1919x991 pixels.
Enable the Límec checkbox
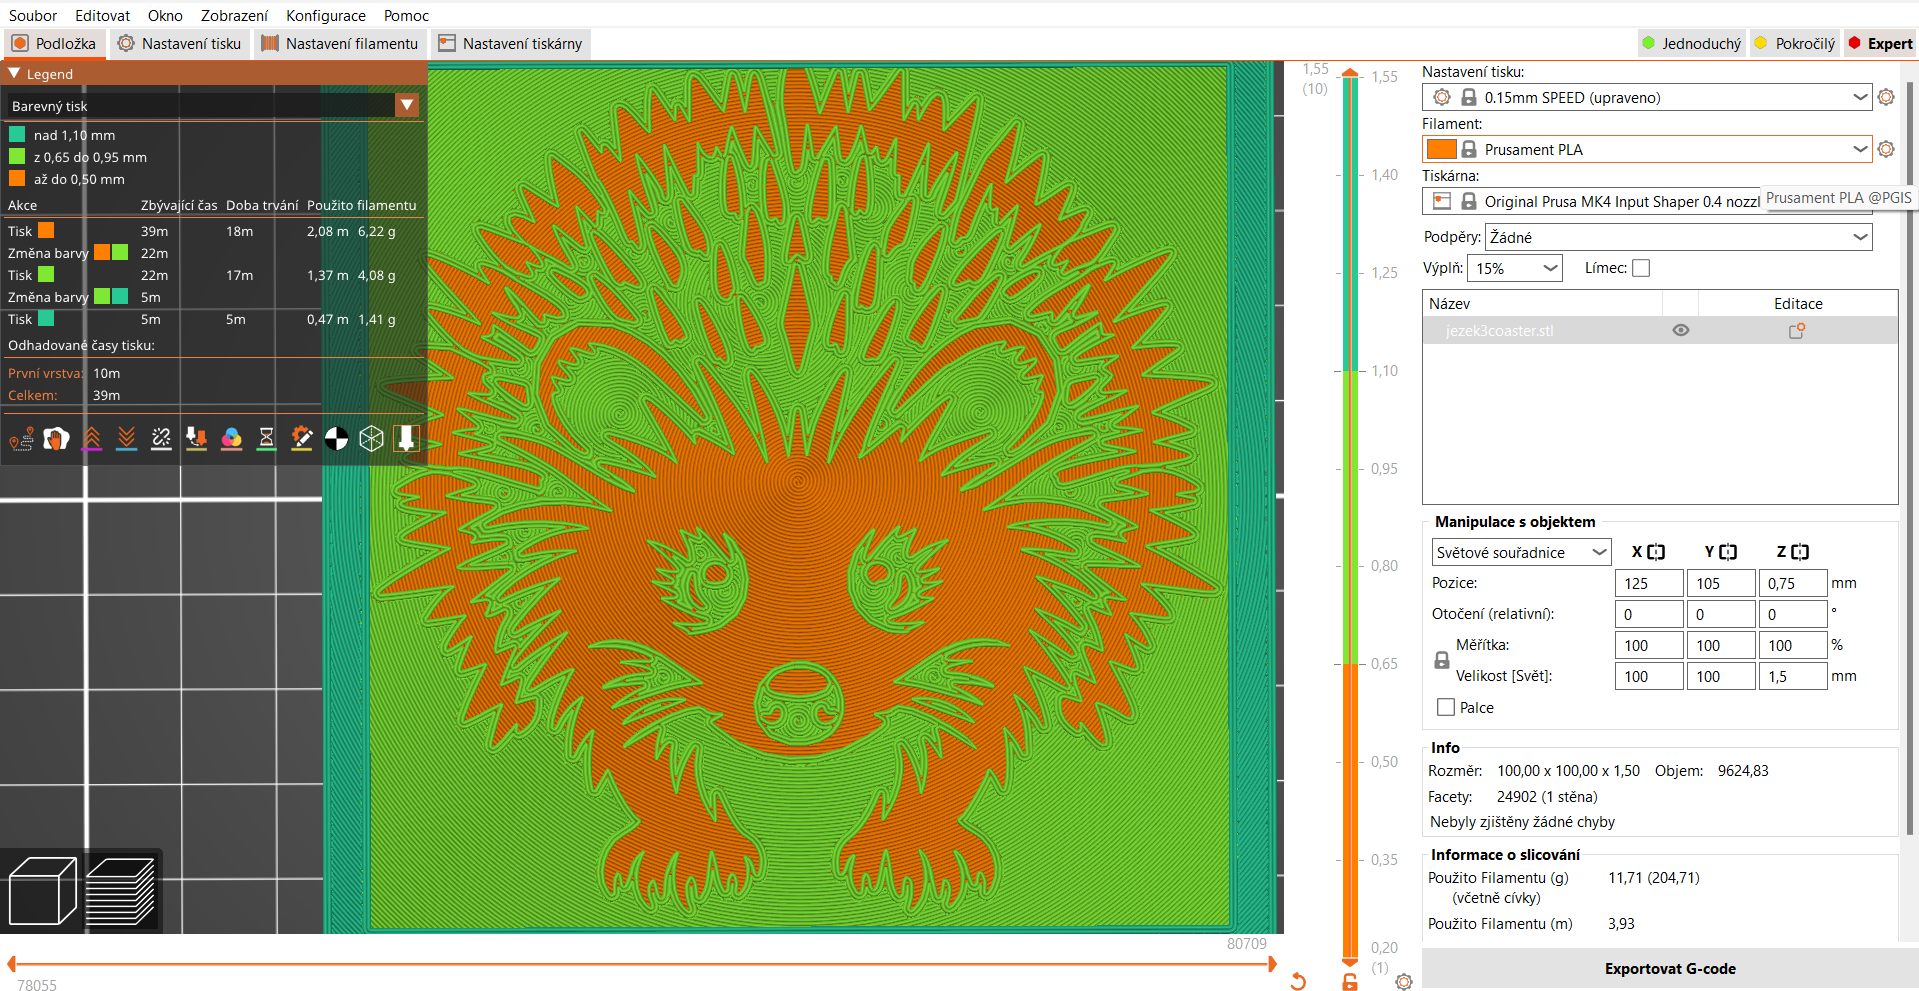coord(1641,268)
